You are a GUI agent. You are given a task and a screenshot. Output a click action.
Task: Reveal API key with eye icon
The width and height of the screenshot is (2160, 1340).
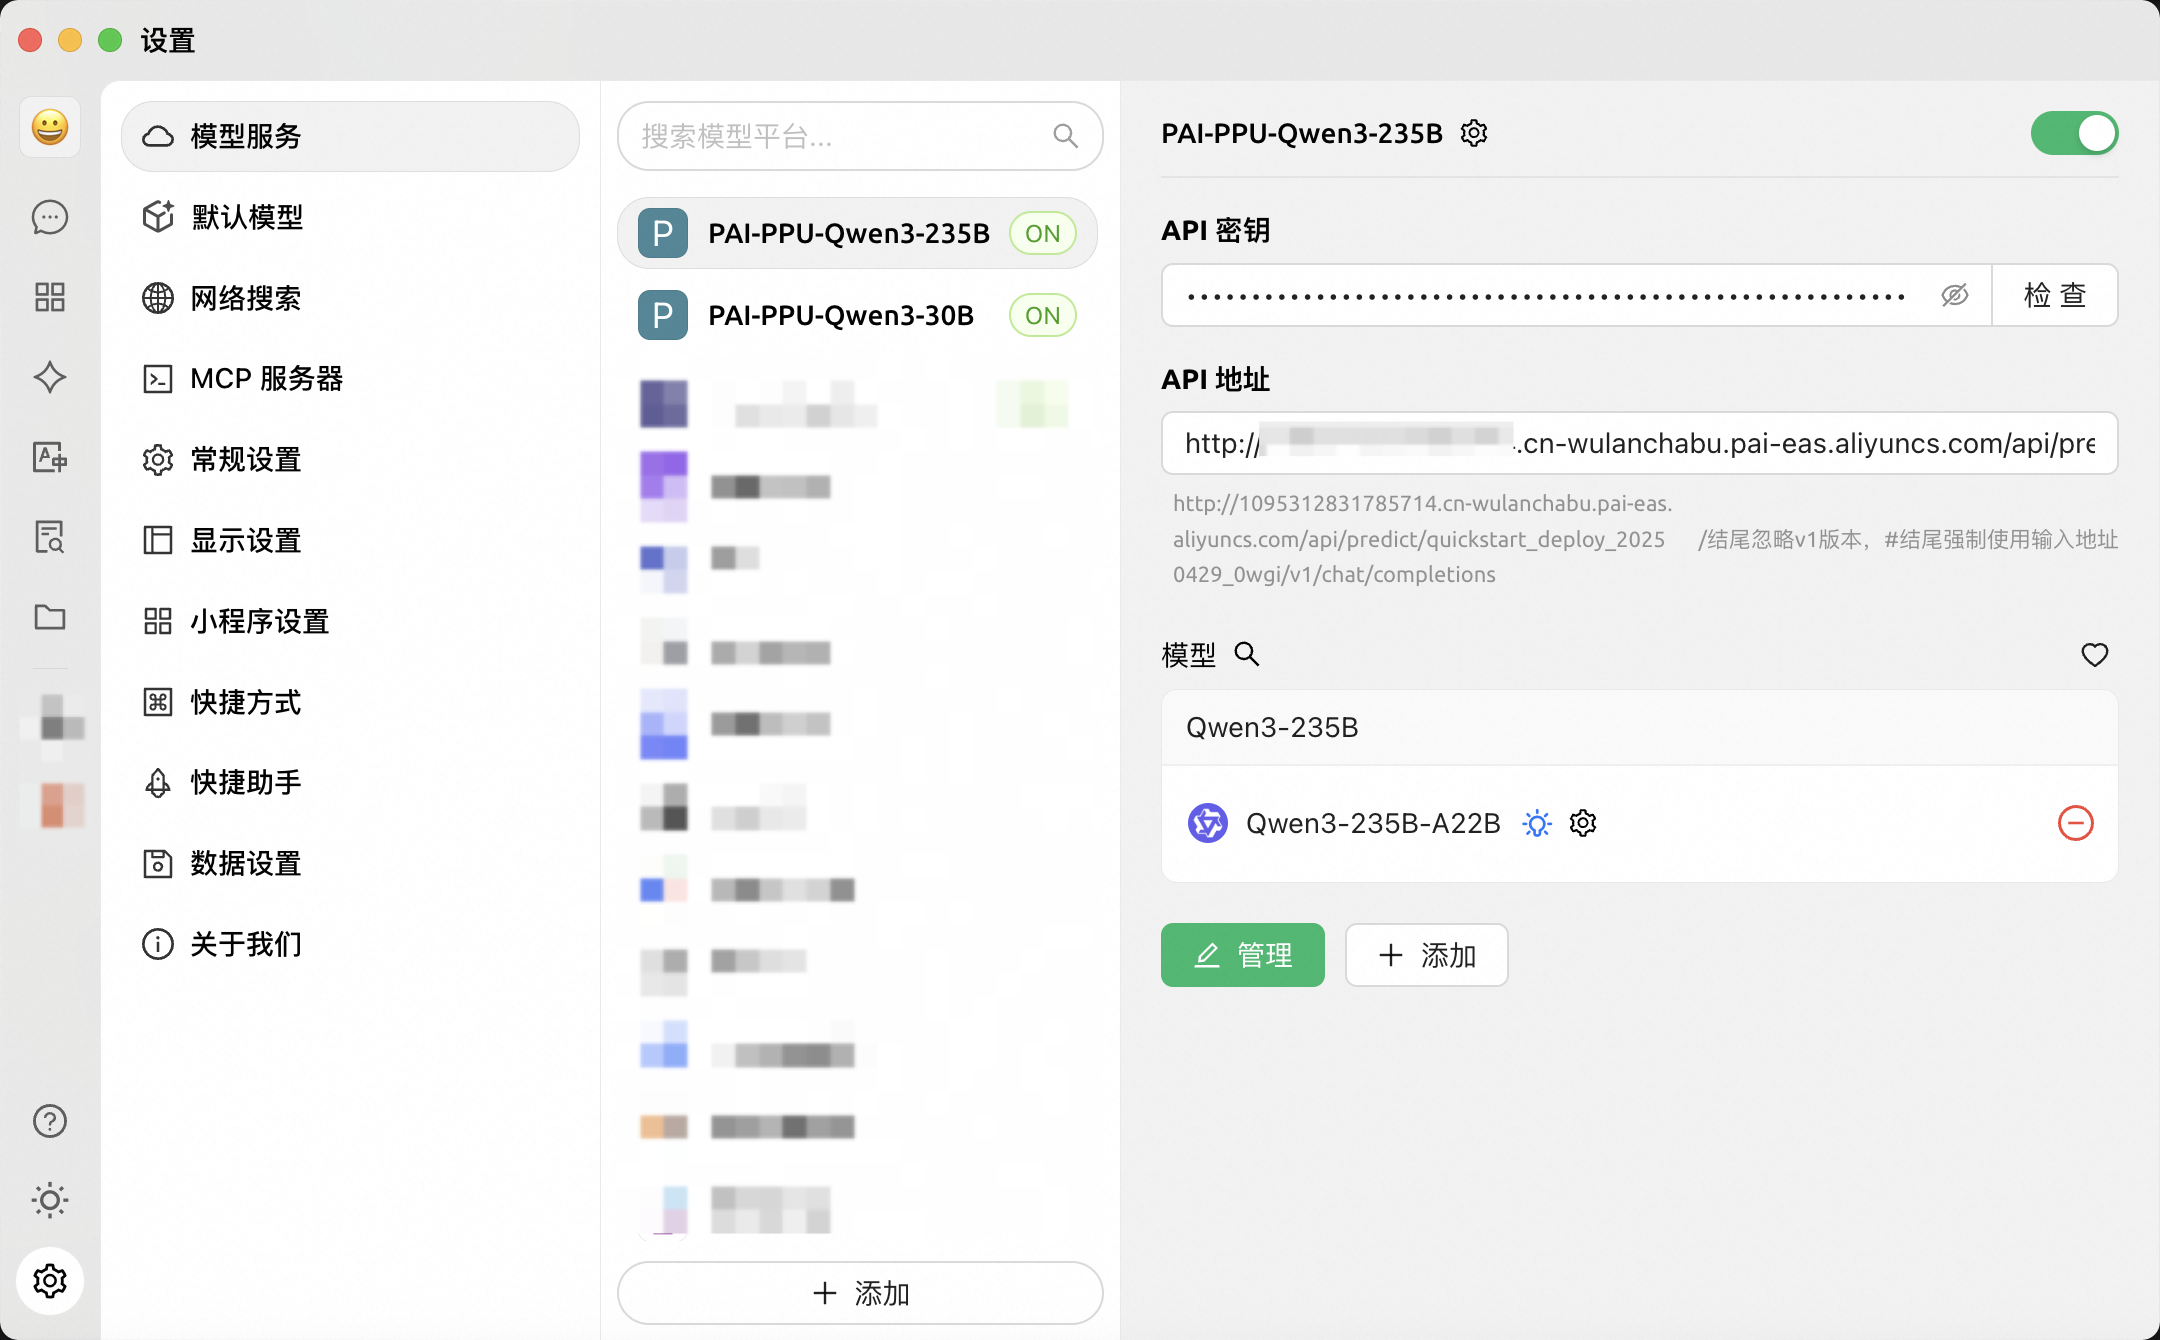1954,295
